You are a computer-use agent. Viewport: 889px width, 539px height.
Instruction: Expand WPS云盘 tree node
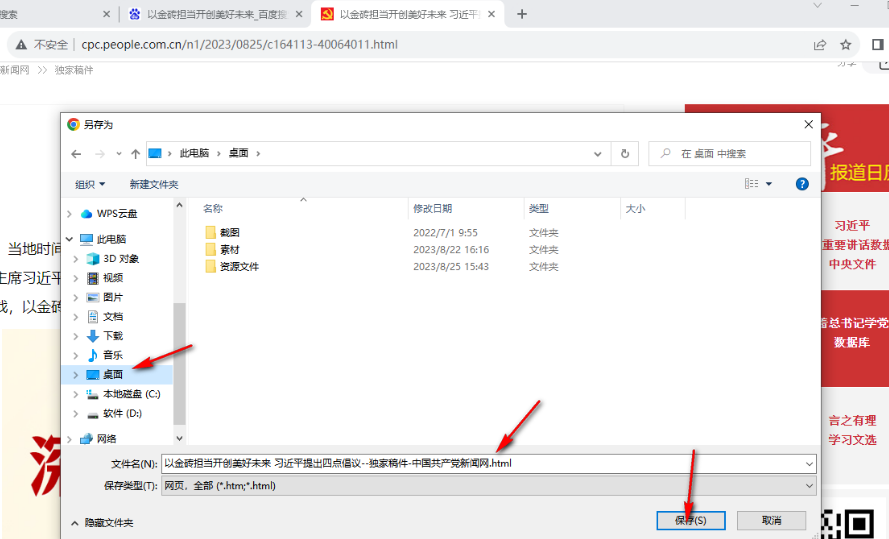point(69,214)
